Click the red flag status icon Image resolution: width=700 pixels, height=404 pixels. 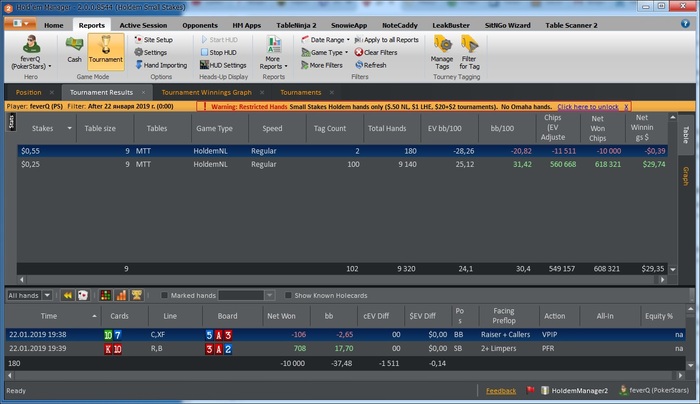pyautogui.click(x=530, y=391)
